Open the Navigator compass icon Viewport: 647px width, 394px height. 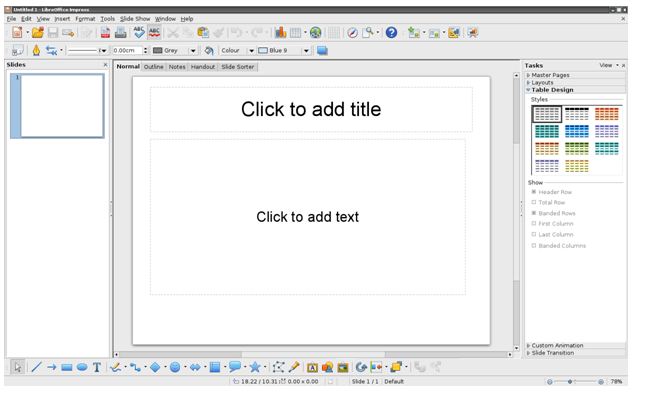[x=352, y=33]
